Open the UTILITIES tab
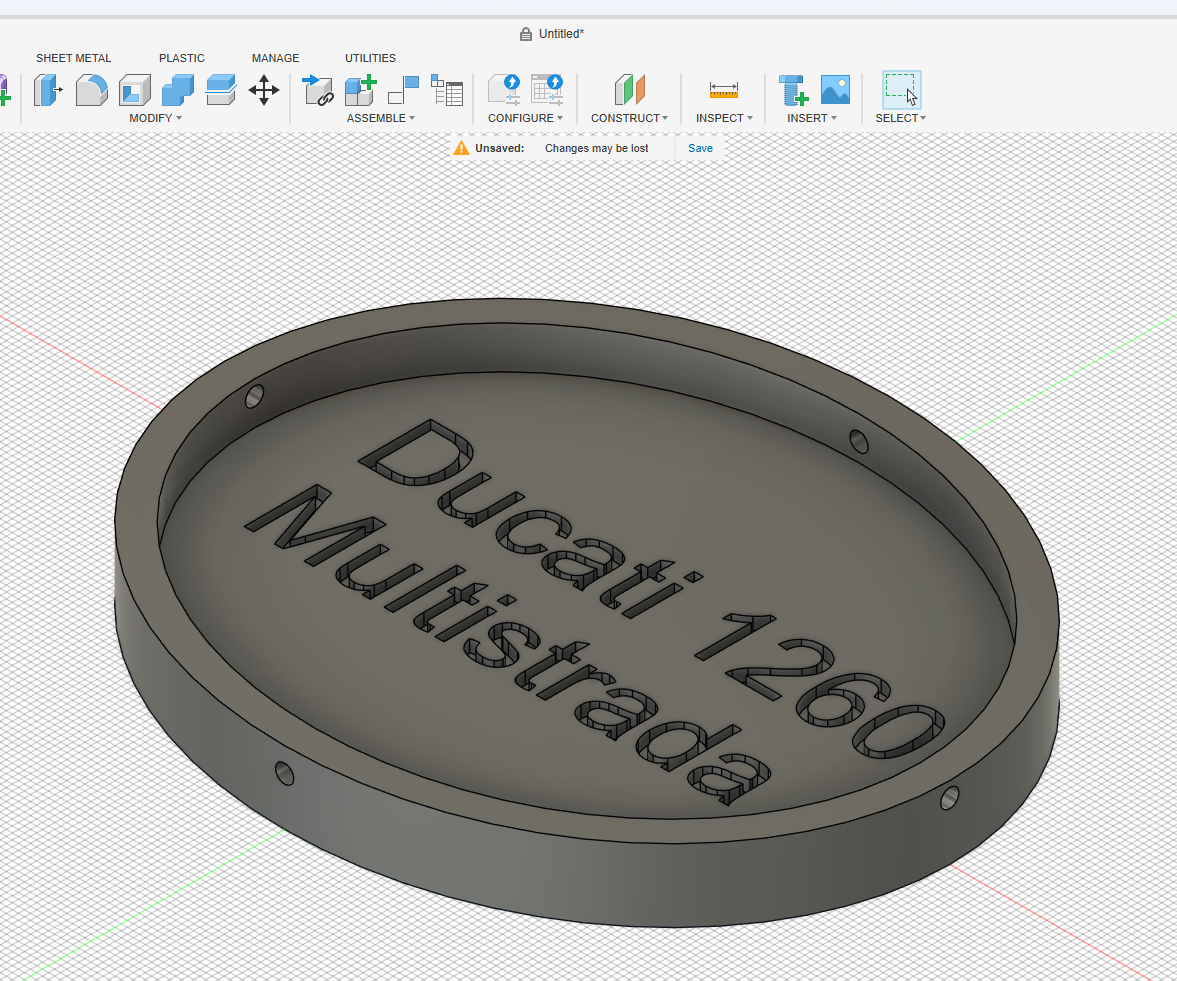 pos(370,58)
